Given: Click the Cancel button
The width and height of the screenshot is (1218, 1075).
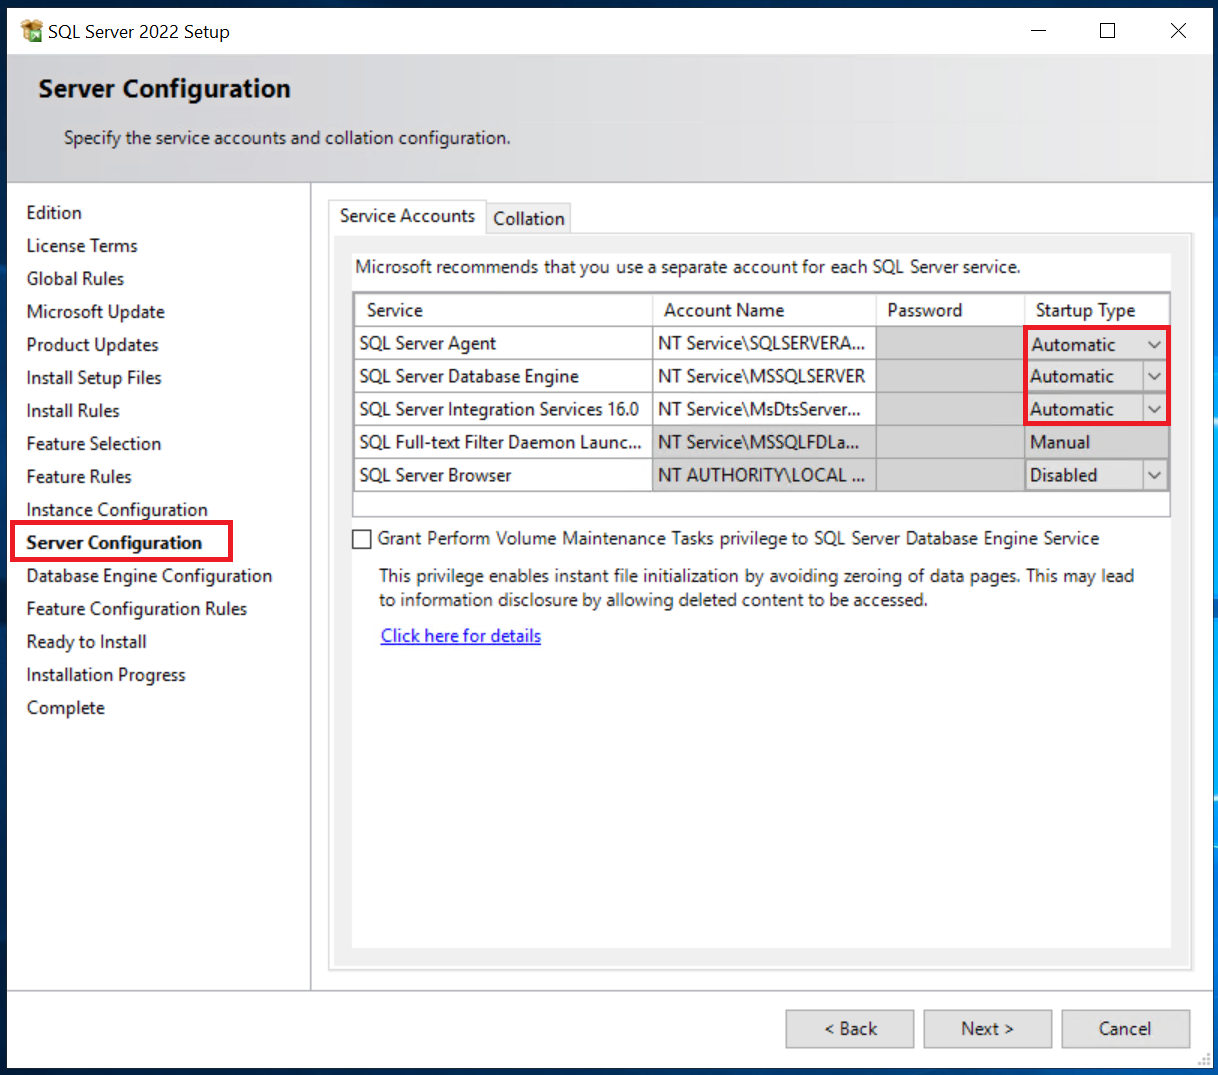Looking at the screenshot, I should 1125,1029.
